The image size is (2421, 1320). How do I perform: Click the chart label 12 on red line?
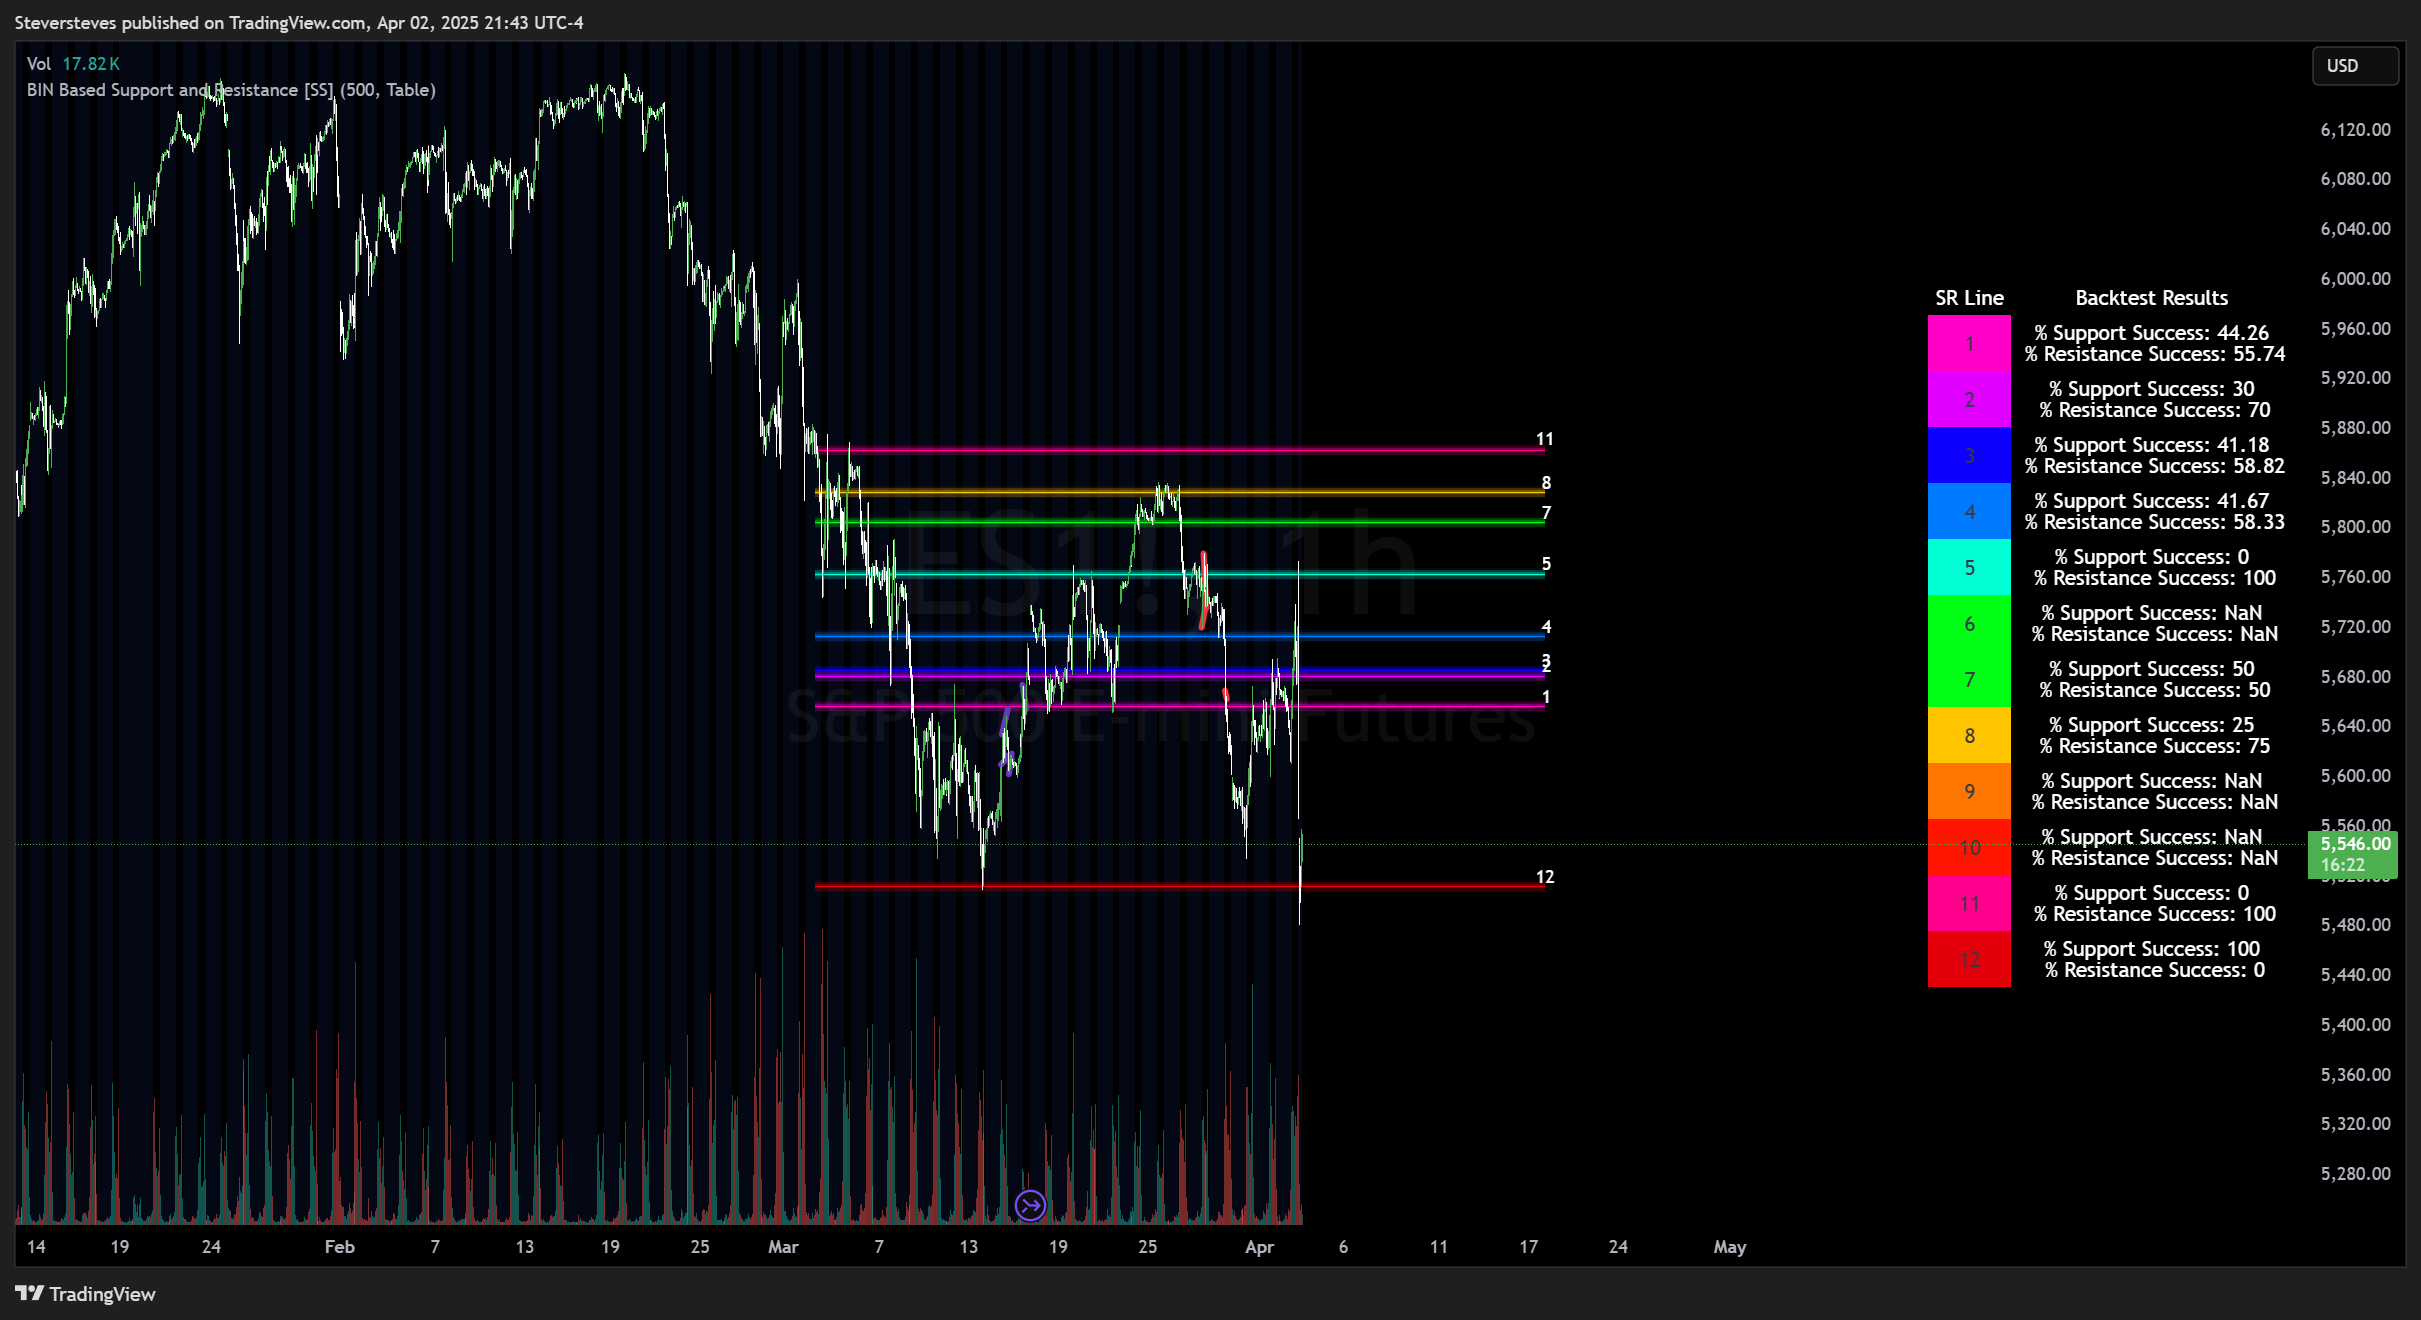[1544, 877]
